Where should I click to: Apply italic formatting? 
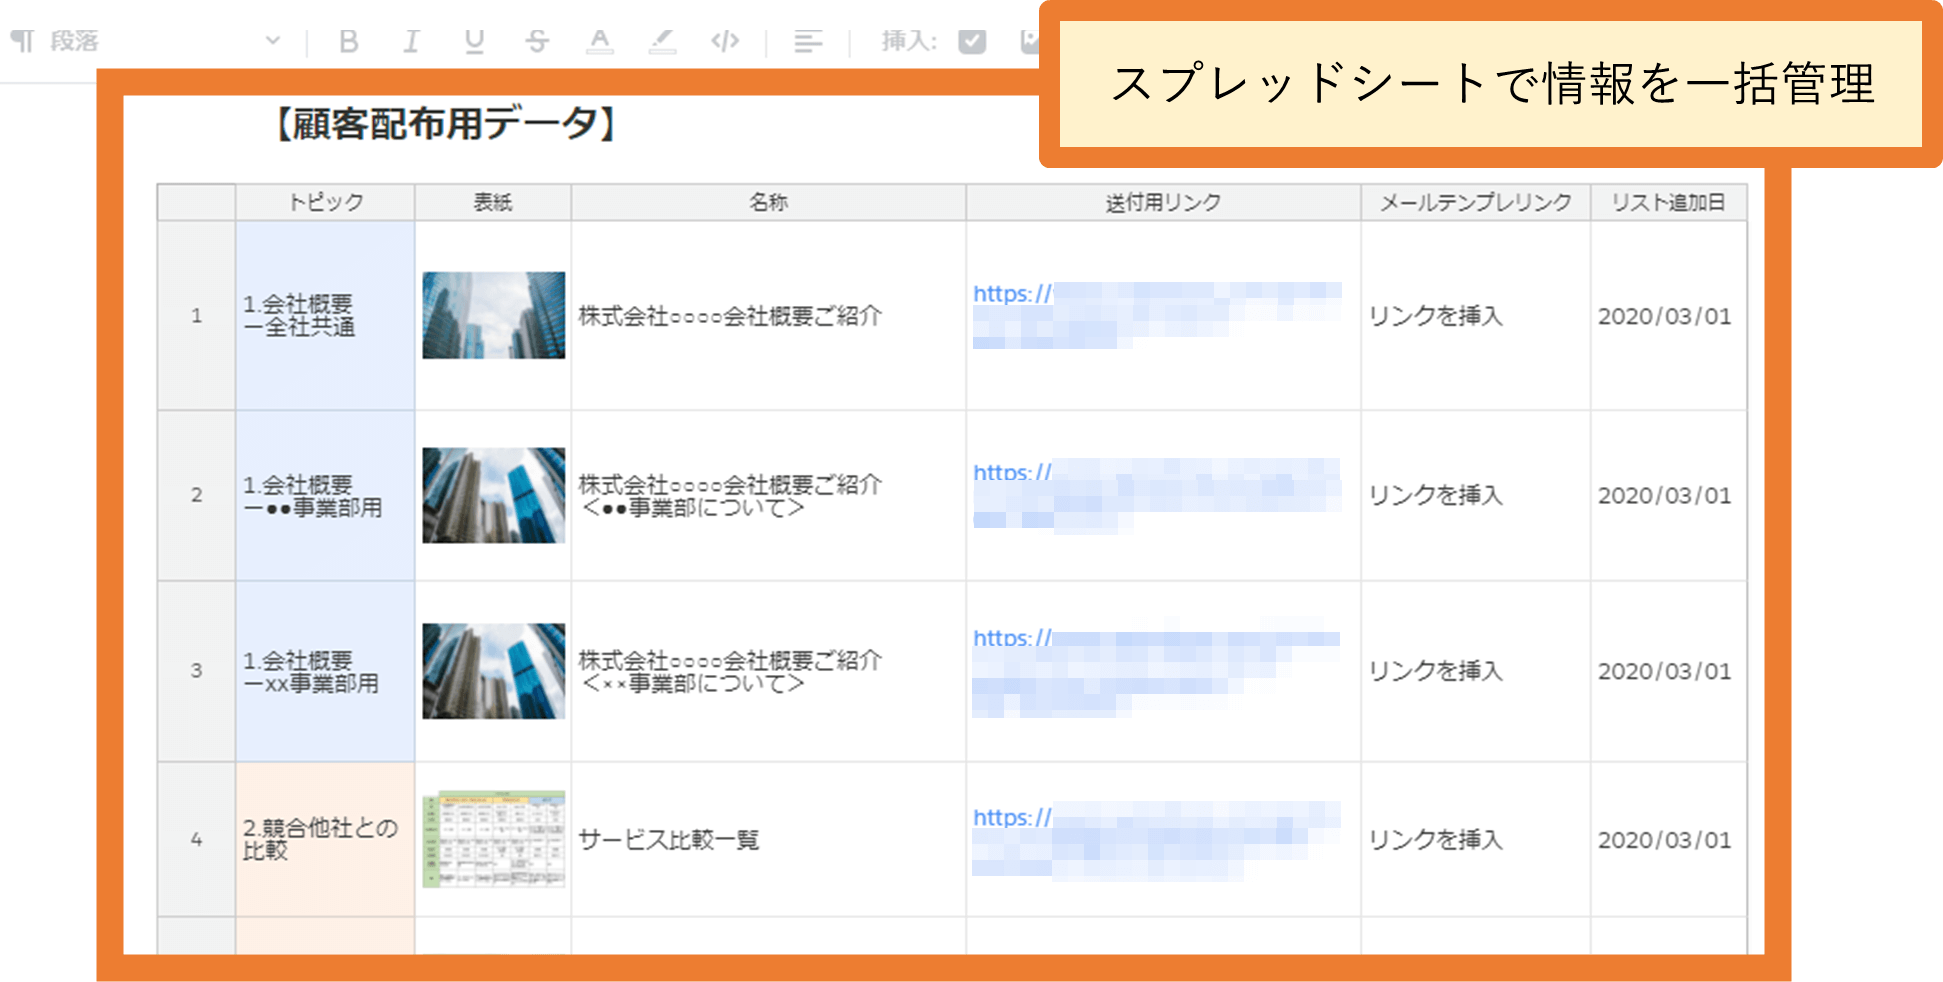tap(410, 40)
